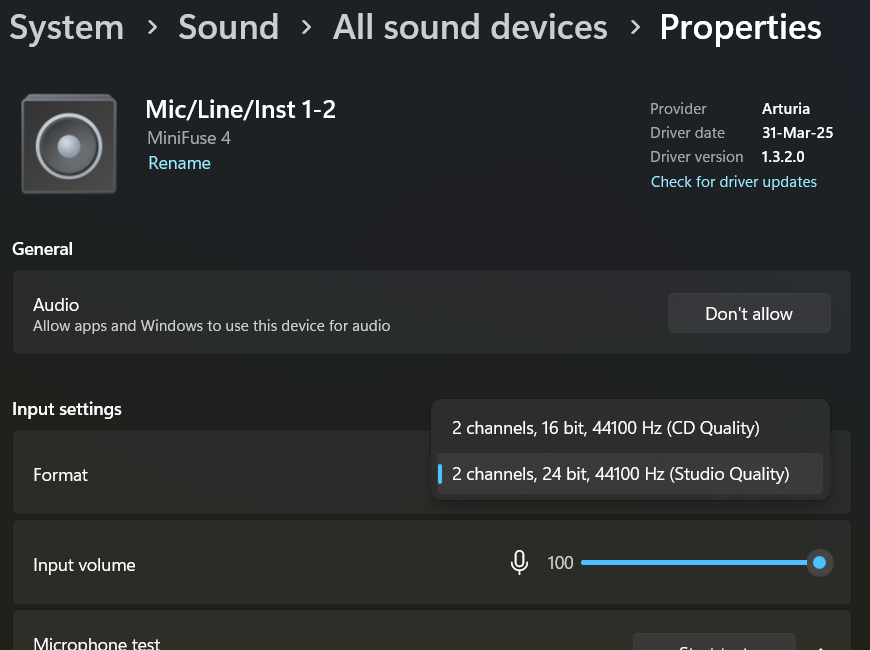Click the speaker device icon
Viewport: 870px width, 650px height.
[x=69, y=144]
